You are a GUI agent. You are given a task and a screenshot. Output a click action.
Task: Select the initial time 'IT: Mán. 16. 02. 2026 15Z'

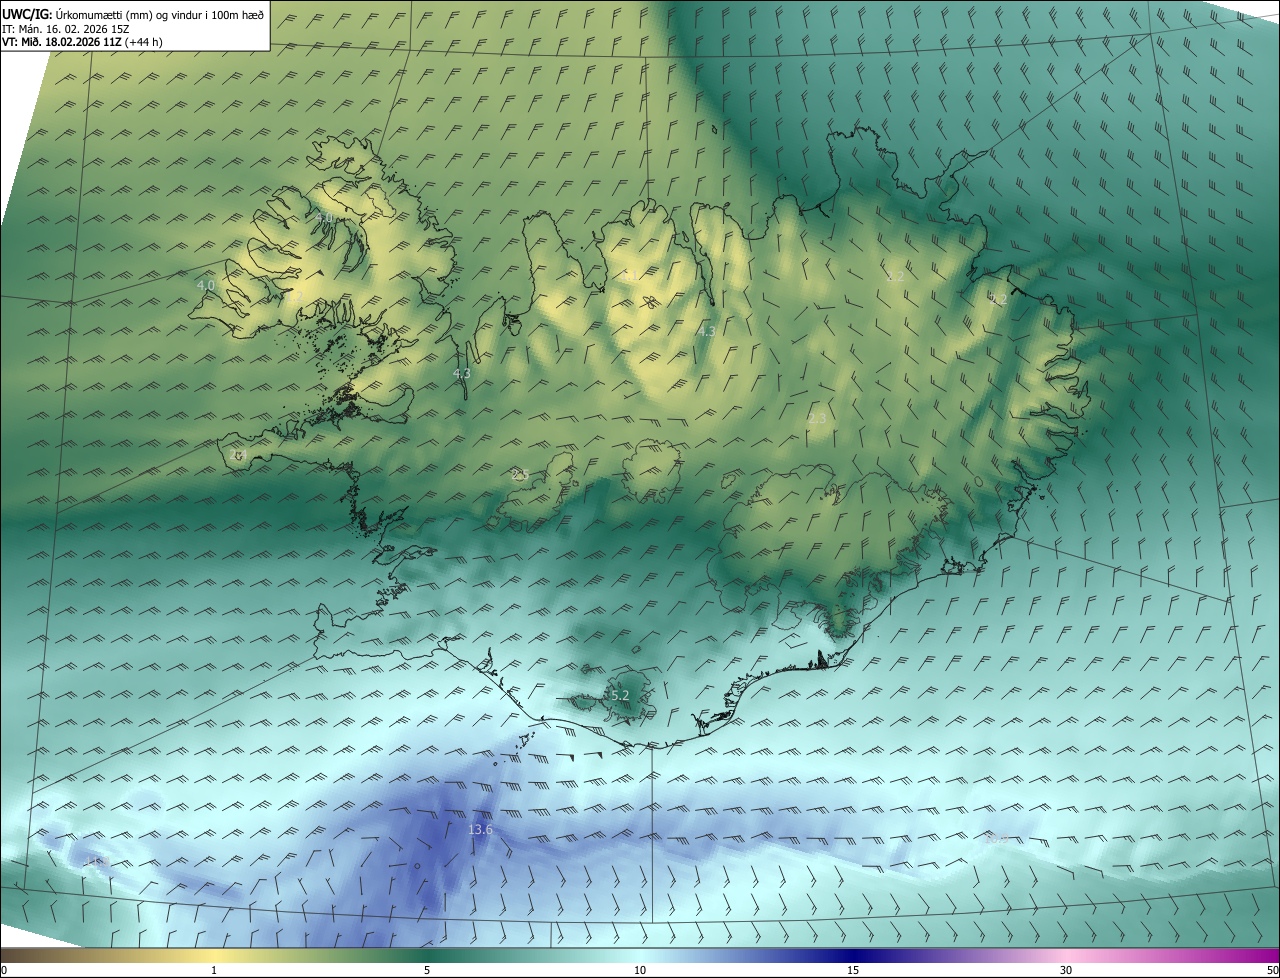click(65, 28)
